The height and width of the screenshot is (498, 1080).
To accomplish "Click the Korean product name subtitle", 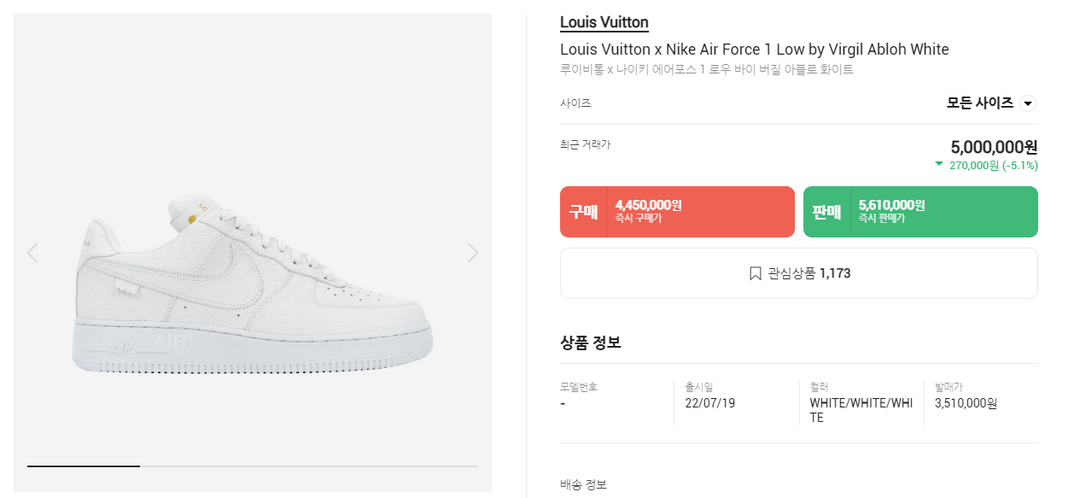I will point(706,70).
